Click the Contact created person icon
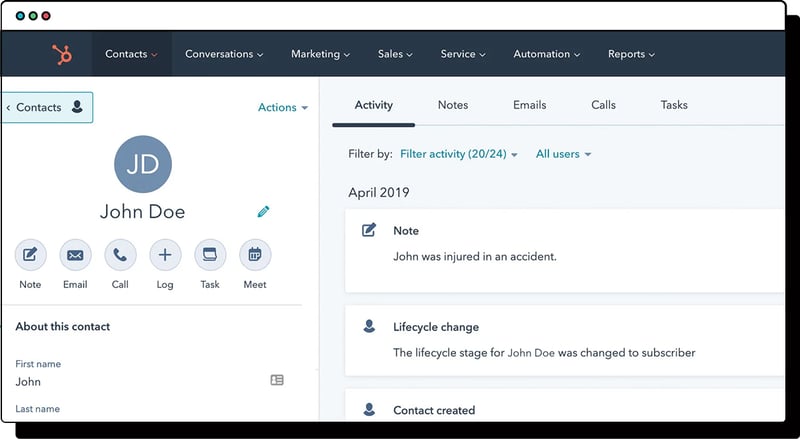 pyautogui.click(x=369, y=409)
